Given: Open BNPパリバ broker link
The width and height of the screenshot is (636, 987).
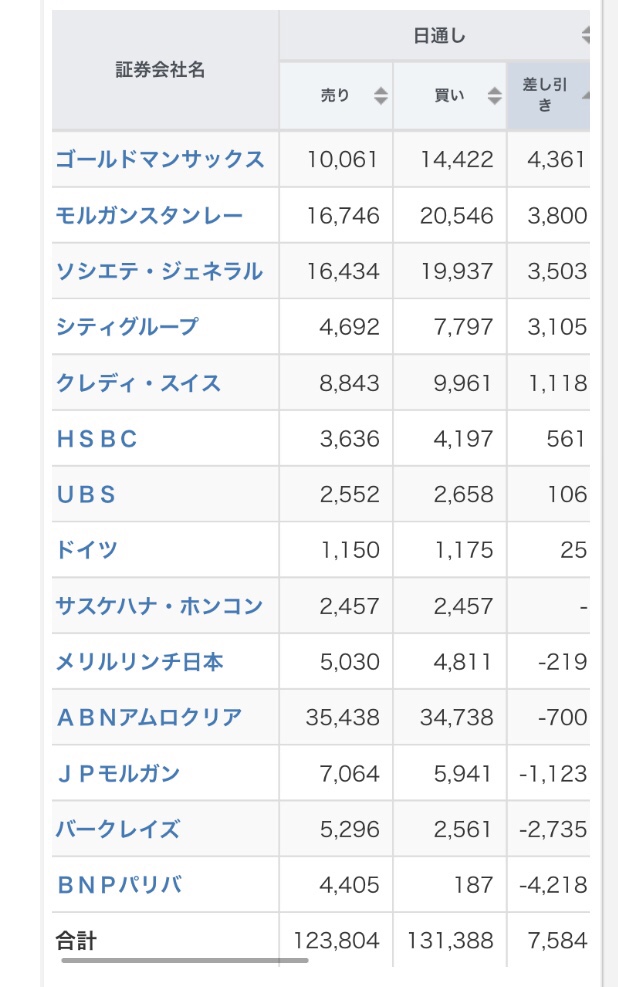Looking at the screenshot, I should click(120, 884).
